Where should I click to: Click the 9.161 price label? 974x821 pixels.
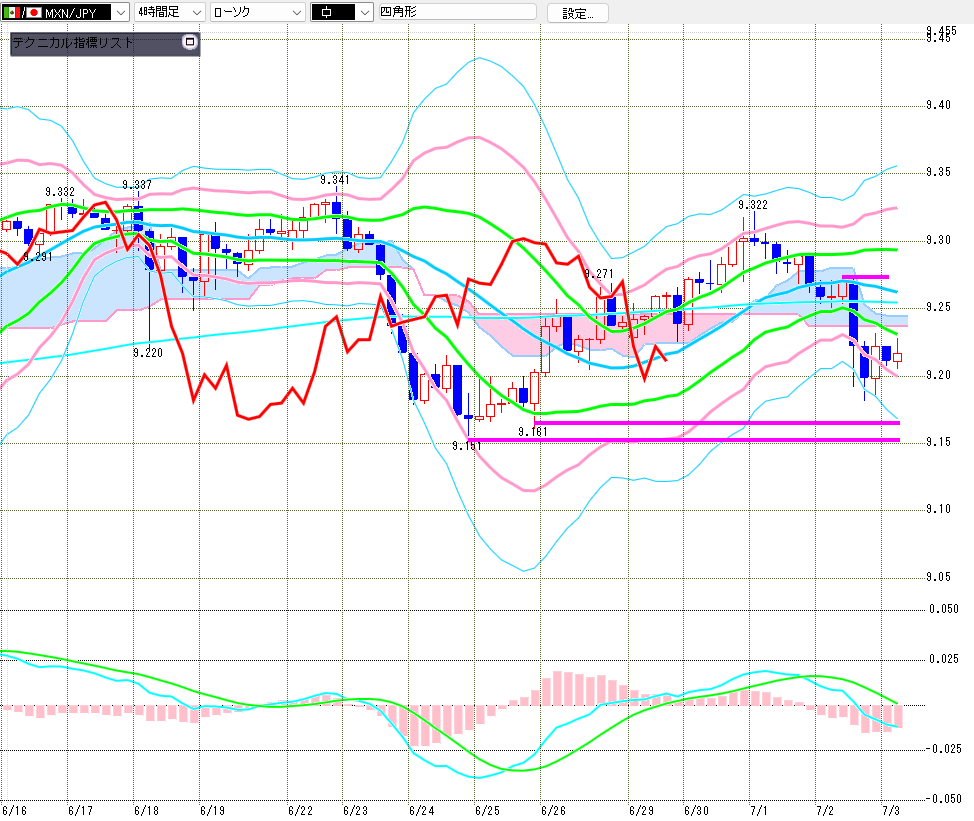(533, 432)
